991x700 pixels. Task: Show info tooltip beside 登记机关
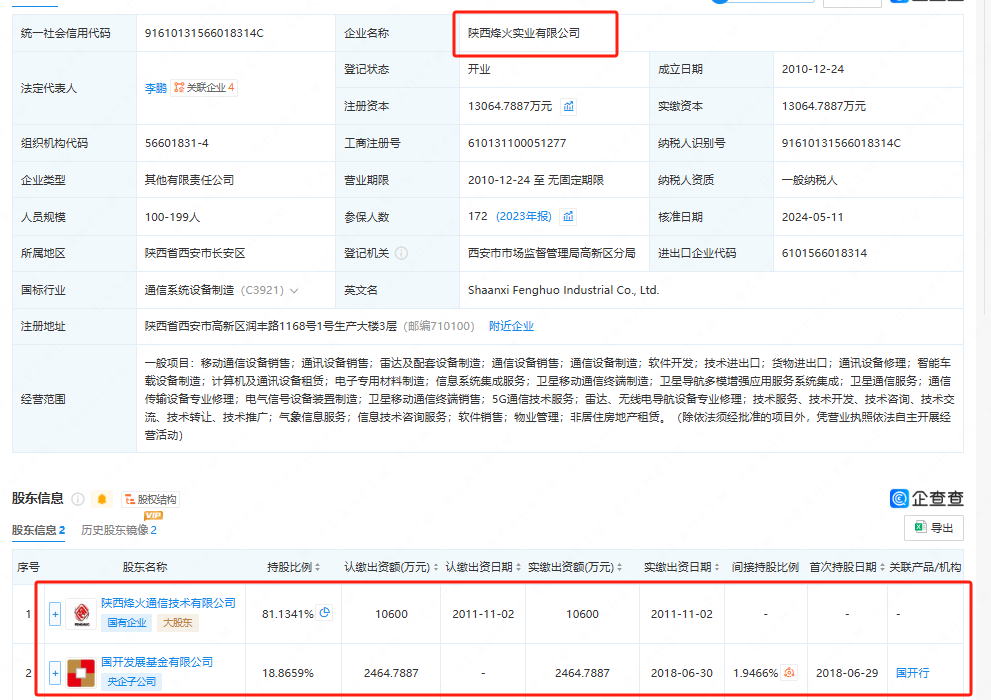point(401,253)
